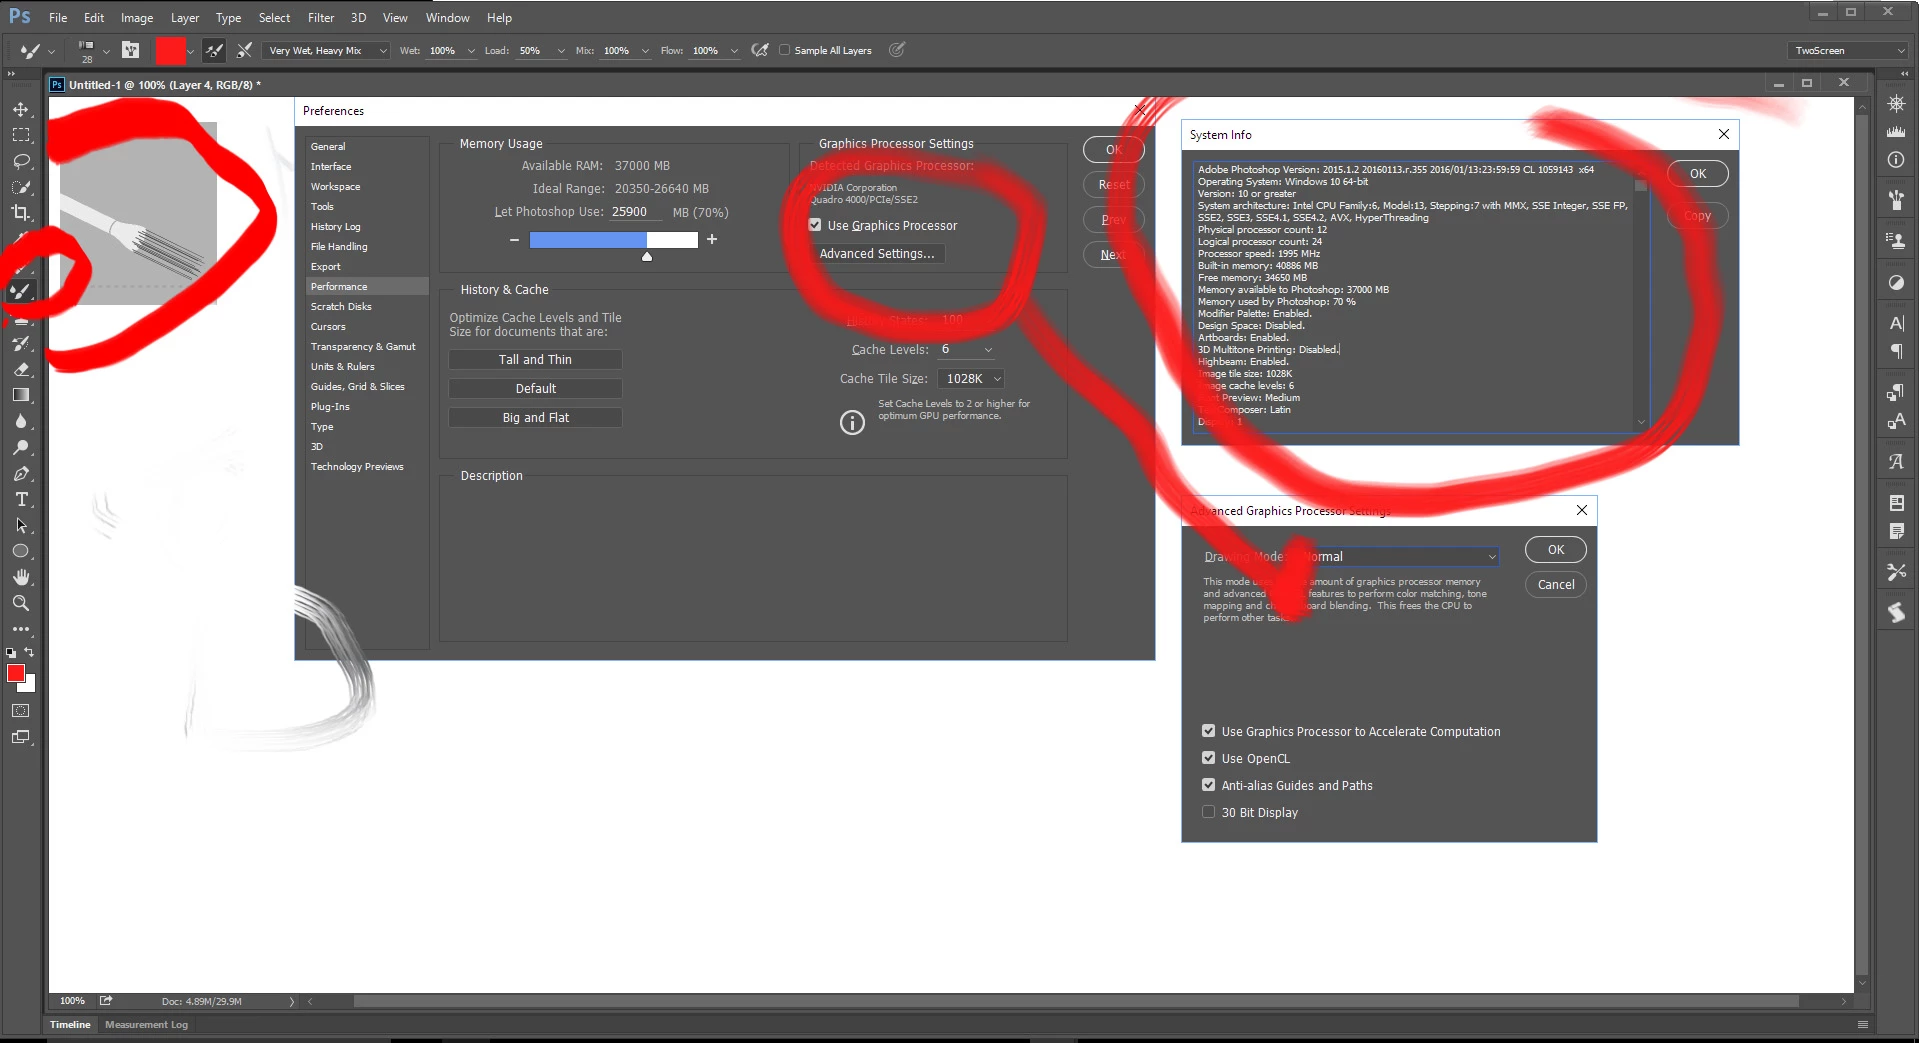Screen dimensions: 1919x1043
Task: Open the Glyphs panel icon
Action: pyautogui.click(x=1896, y=461)
